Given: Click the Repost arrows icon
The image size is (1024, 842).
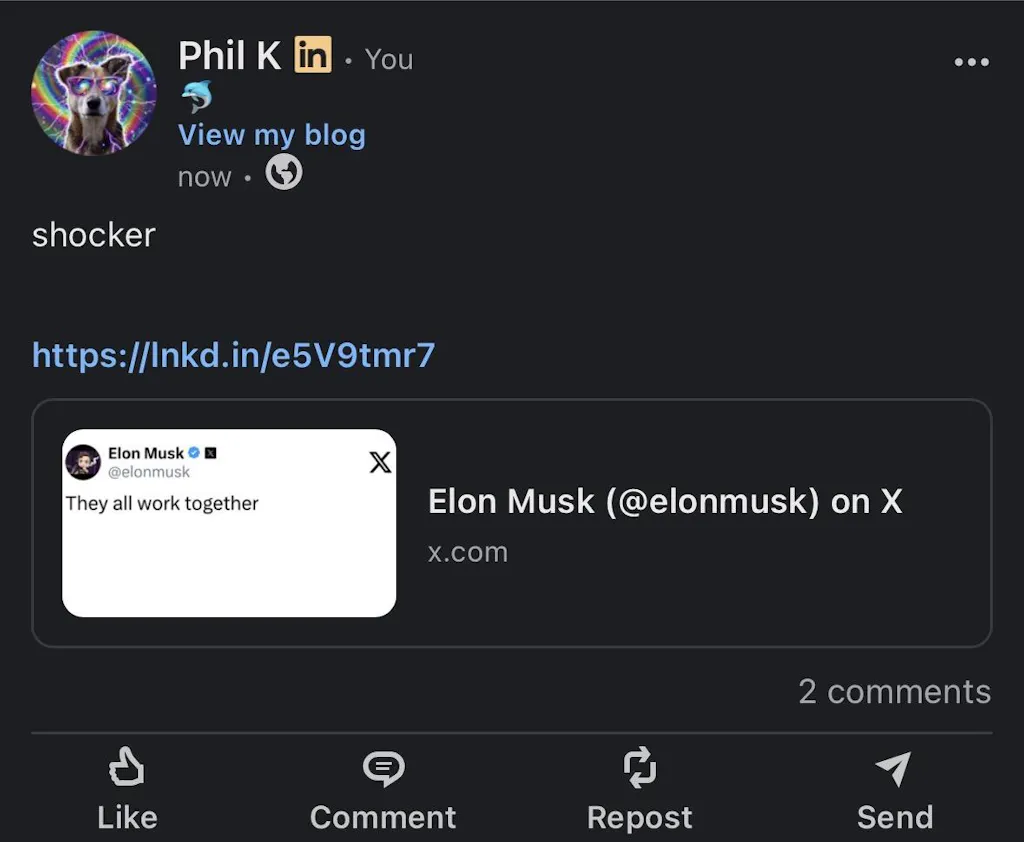Looking at the screenshot, I should [639, 767].
